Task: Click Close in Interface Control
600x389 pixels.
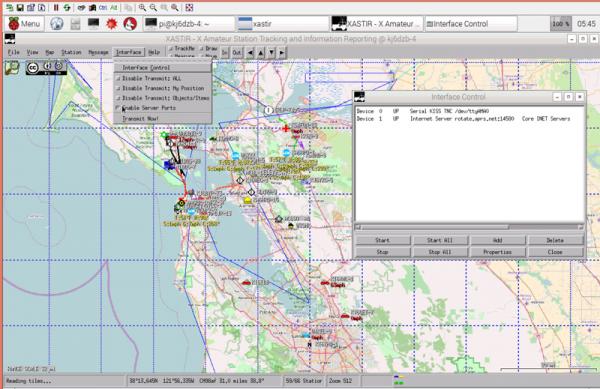Action: coord(555,252)
